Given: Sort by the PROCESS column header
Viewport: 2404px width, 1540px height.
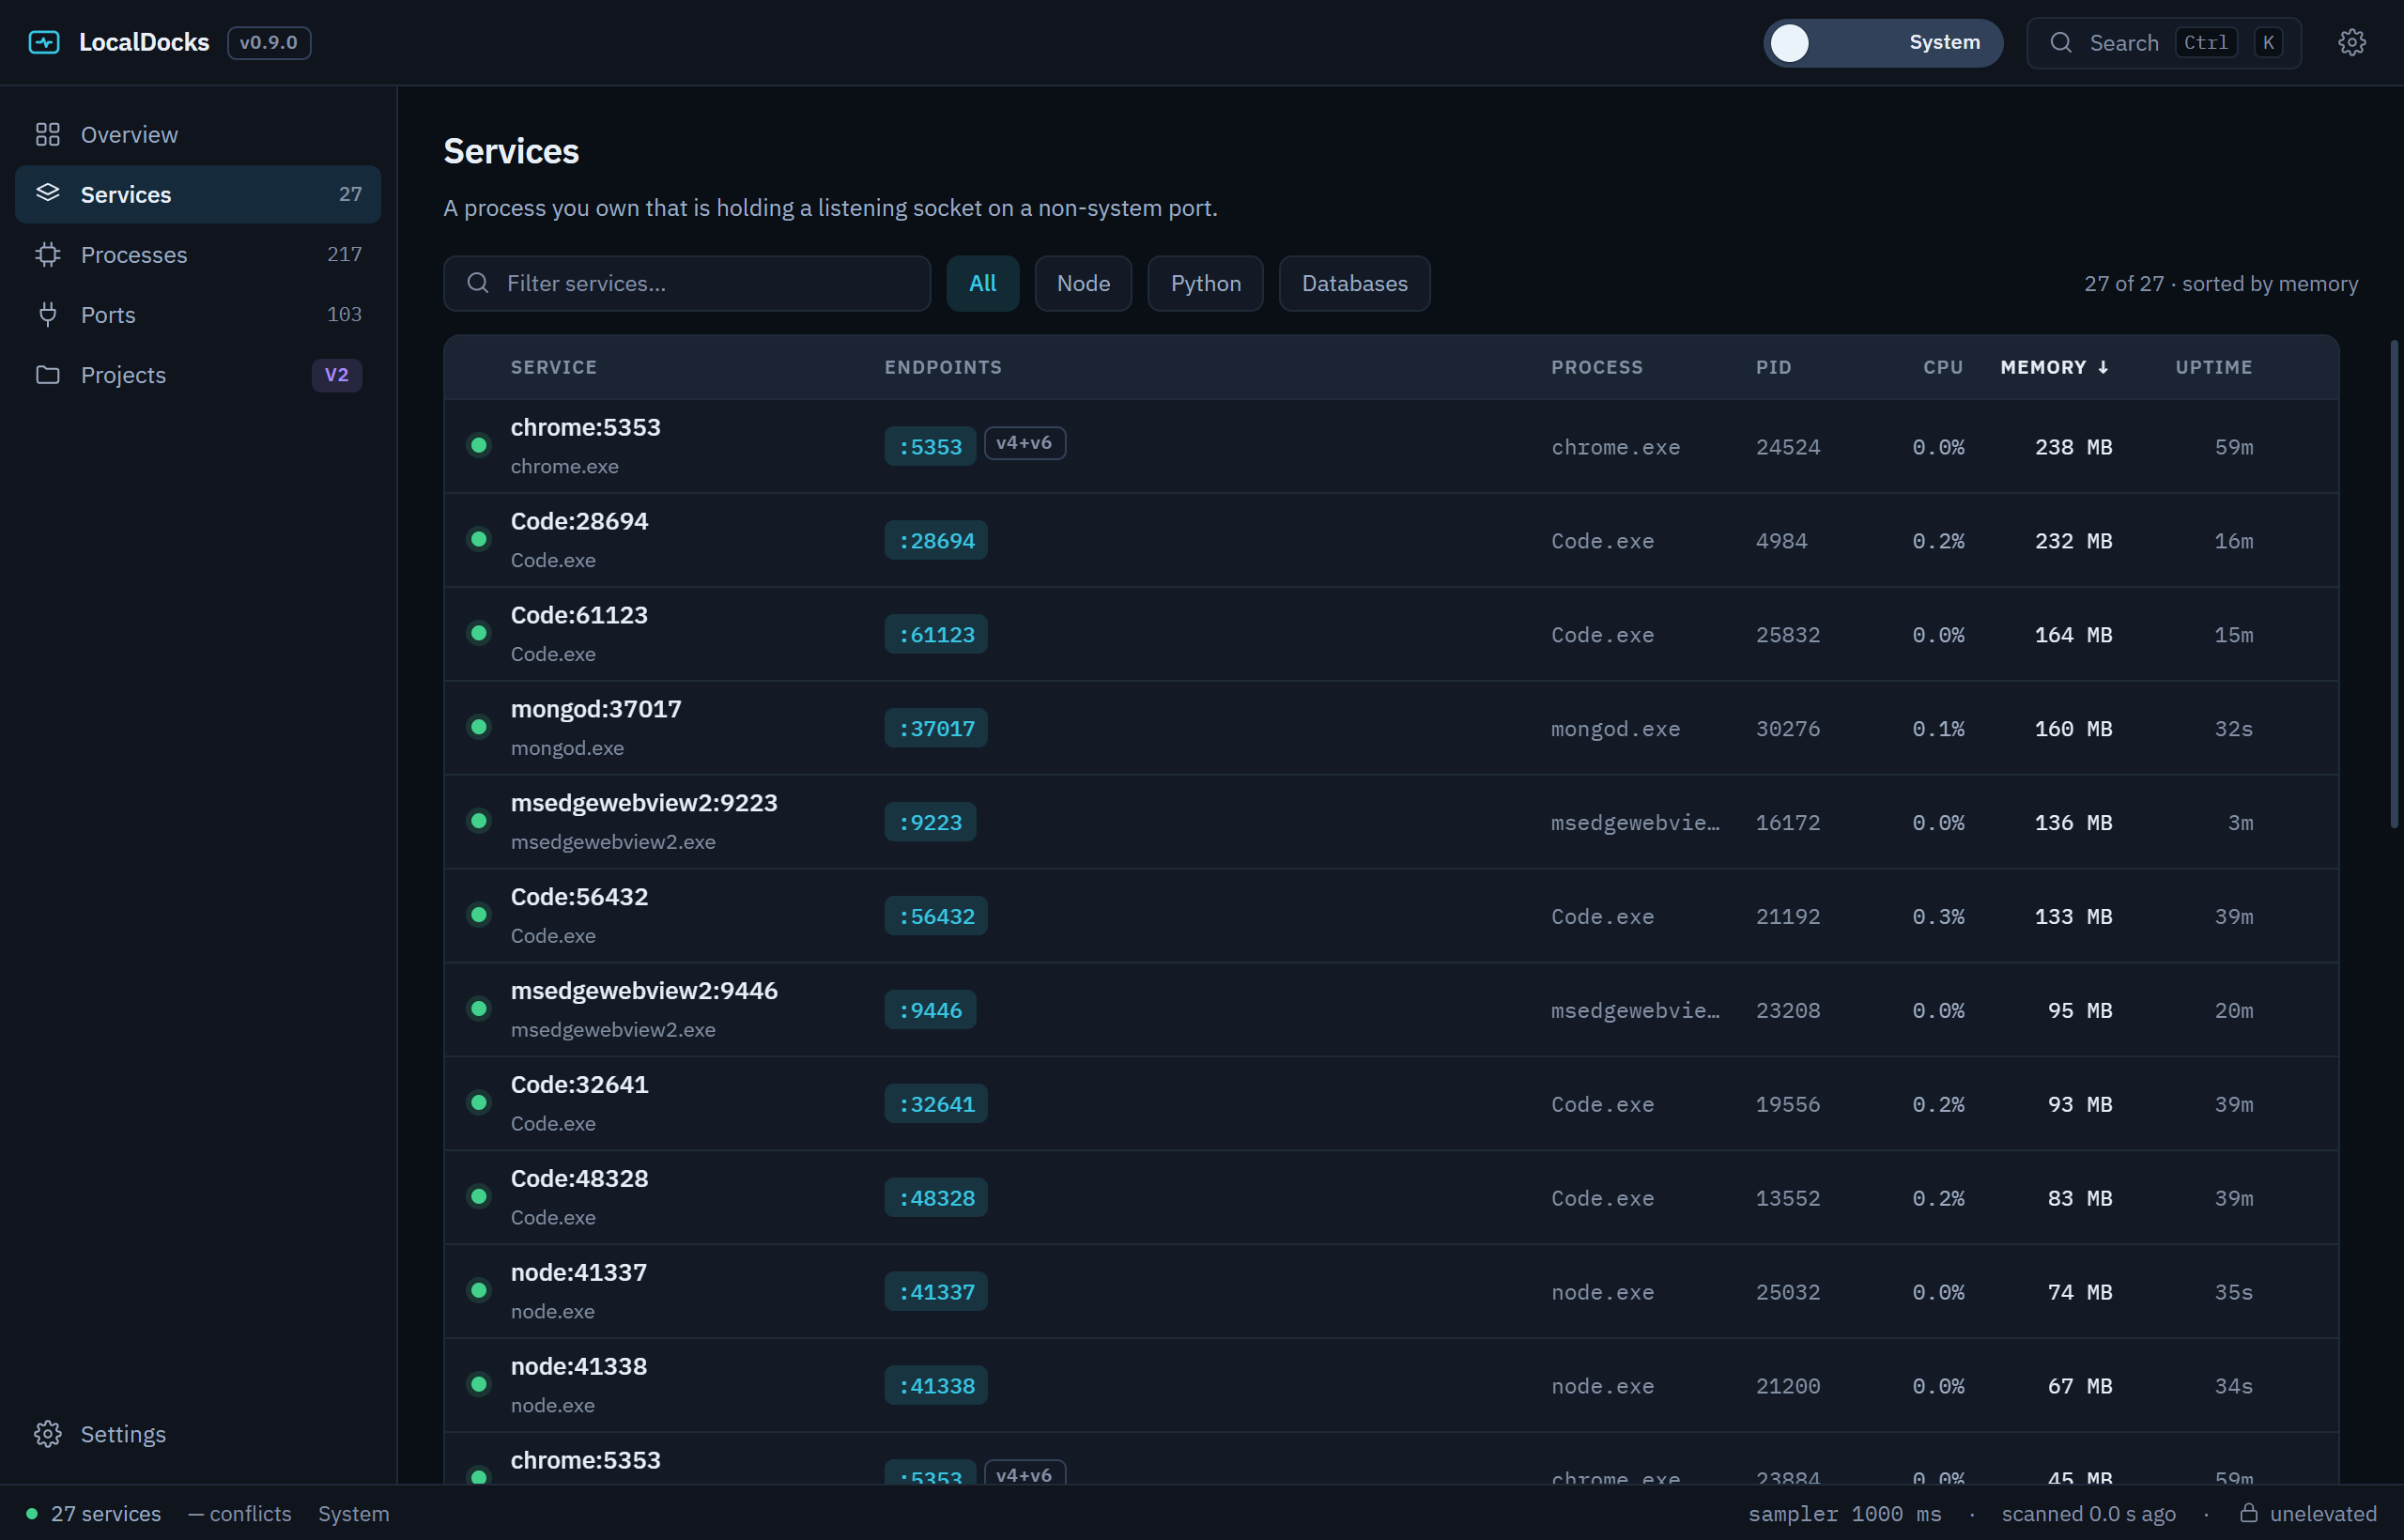Looking at the screenshot, I should (1596, 367).
